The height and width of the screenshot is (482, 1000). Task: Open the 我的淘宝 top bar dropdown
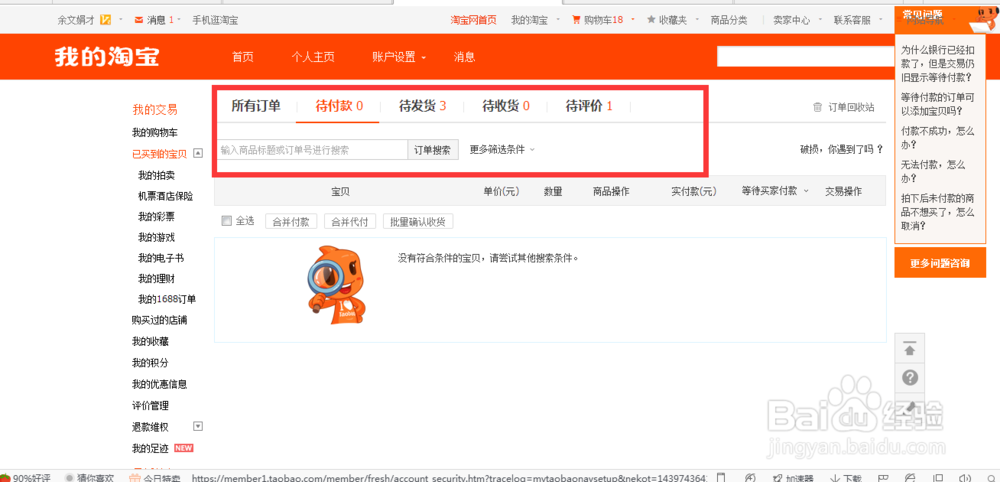[535, 20]
